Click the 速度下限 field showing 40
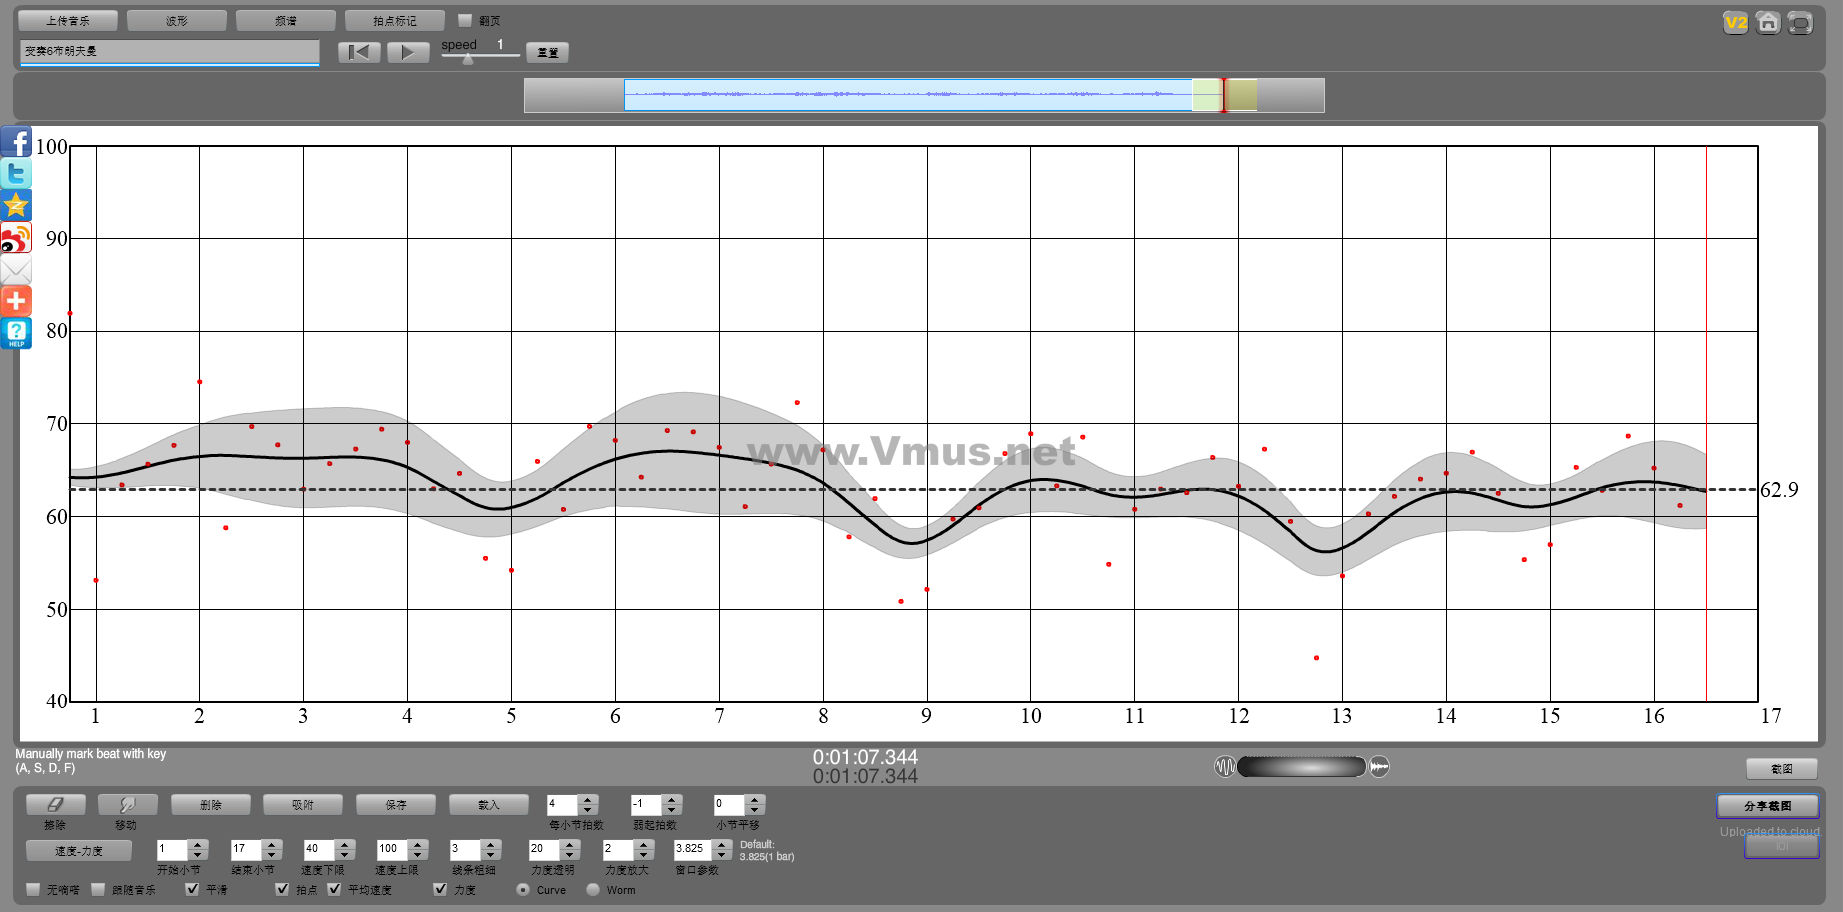The width and height of the screenshot is (1843, 912). point(319,849)
